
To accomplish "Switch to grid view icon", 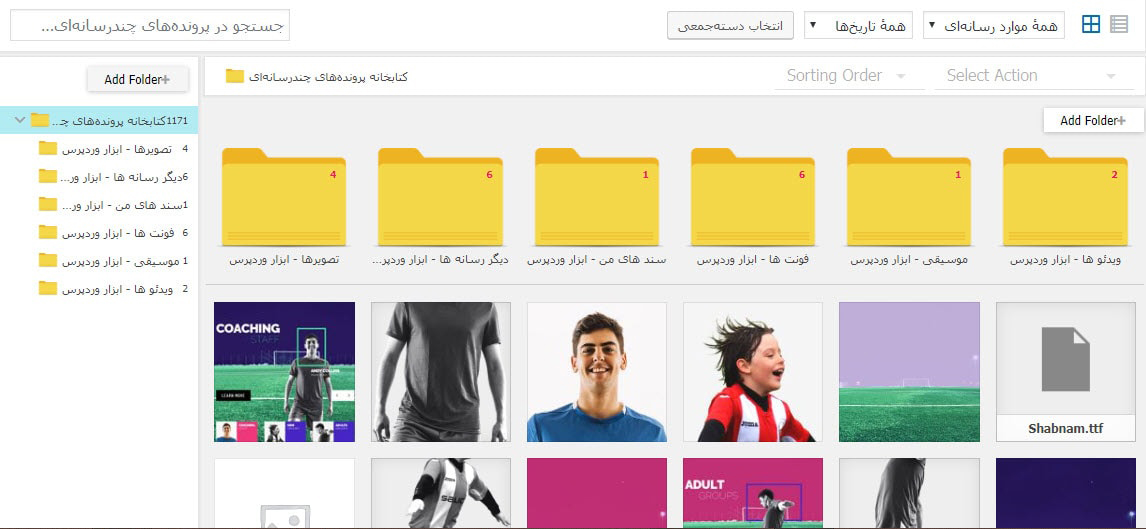I will pos(1091,25).
